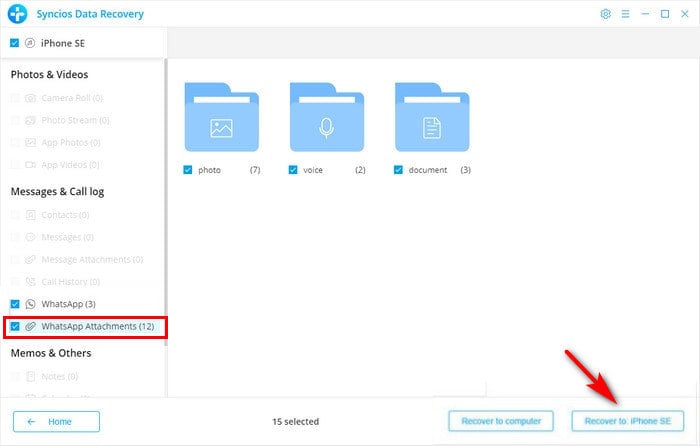Image resolution: width=700 pixels, height=446 pixels.
Task: Open the voice folder
Action: [327, 117]
